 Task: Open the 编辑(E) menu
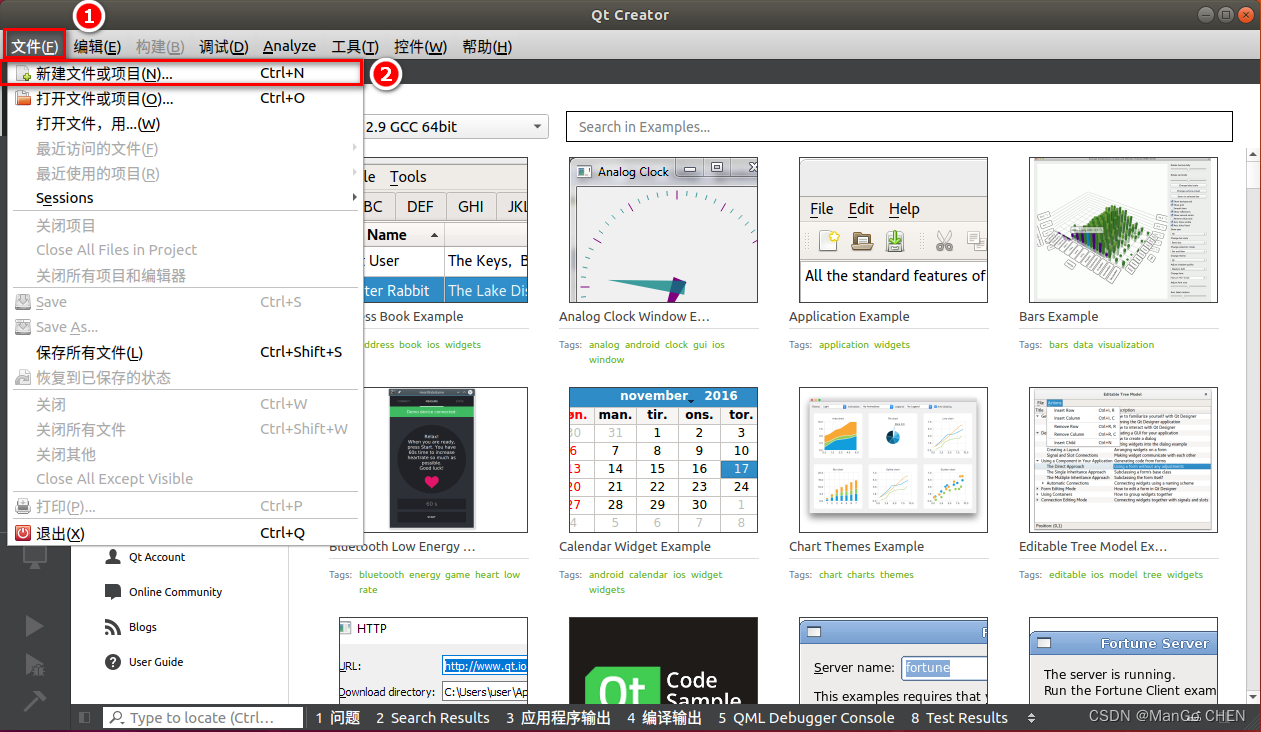[x=97, y=46]
